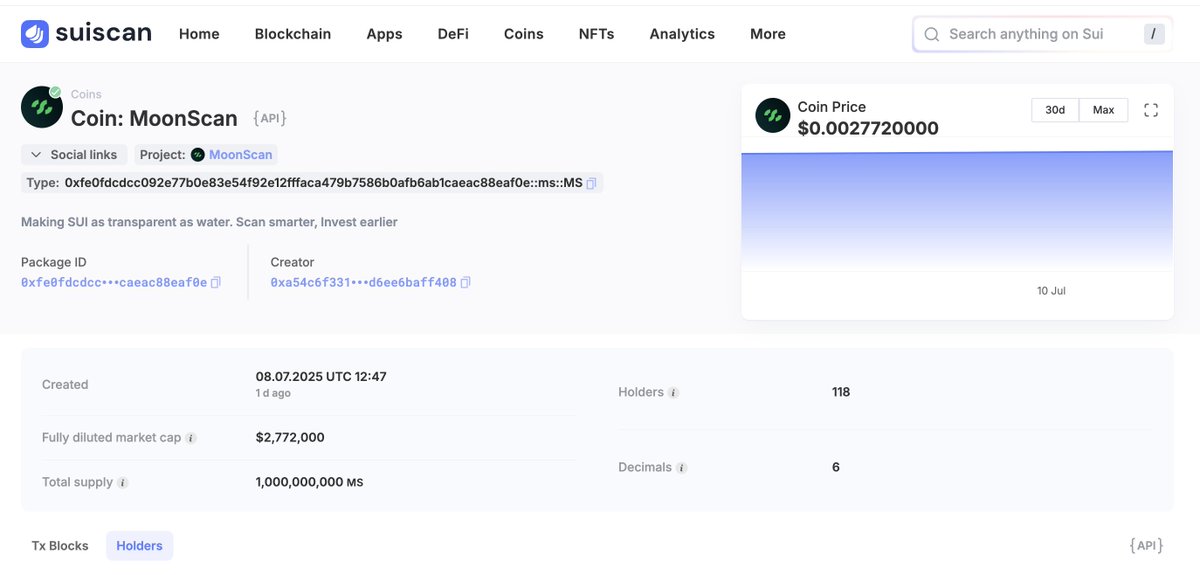Click the 1,000,000,000 MS supply value
The image size is (1200, 575).
tap(309, 483)
